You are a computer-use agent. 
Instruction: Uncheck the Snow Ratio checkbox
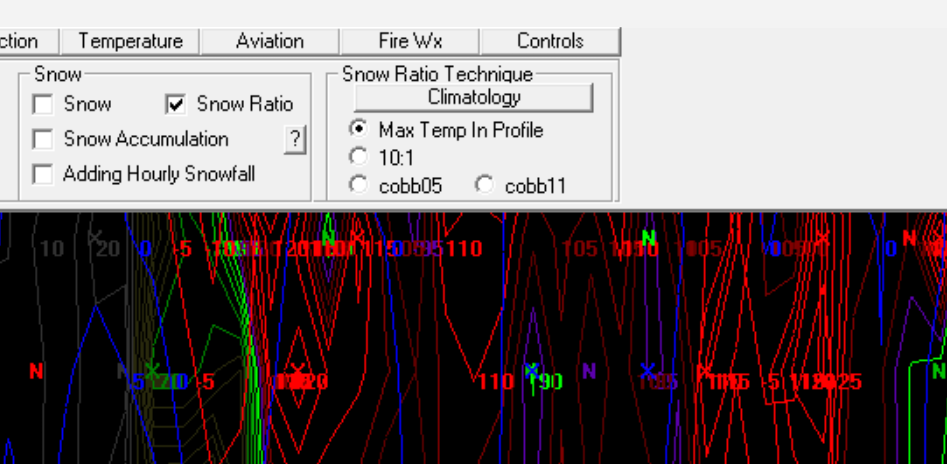pyautogui.click(x=176, y=105)
